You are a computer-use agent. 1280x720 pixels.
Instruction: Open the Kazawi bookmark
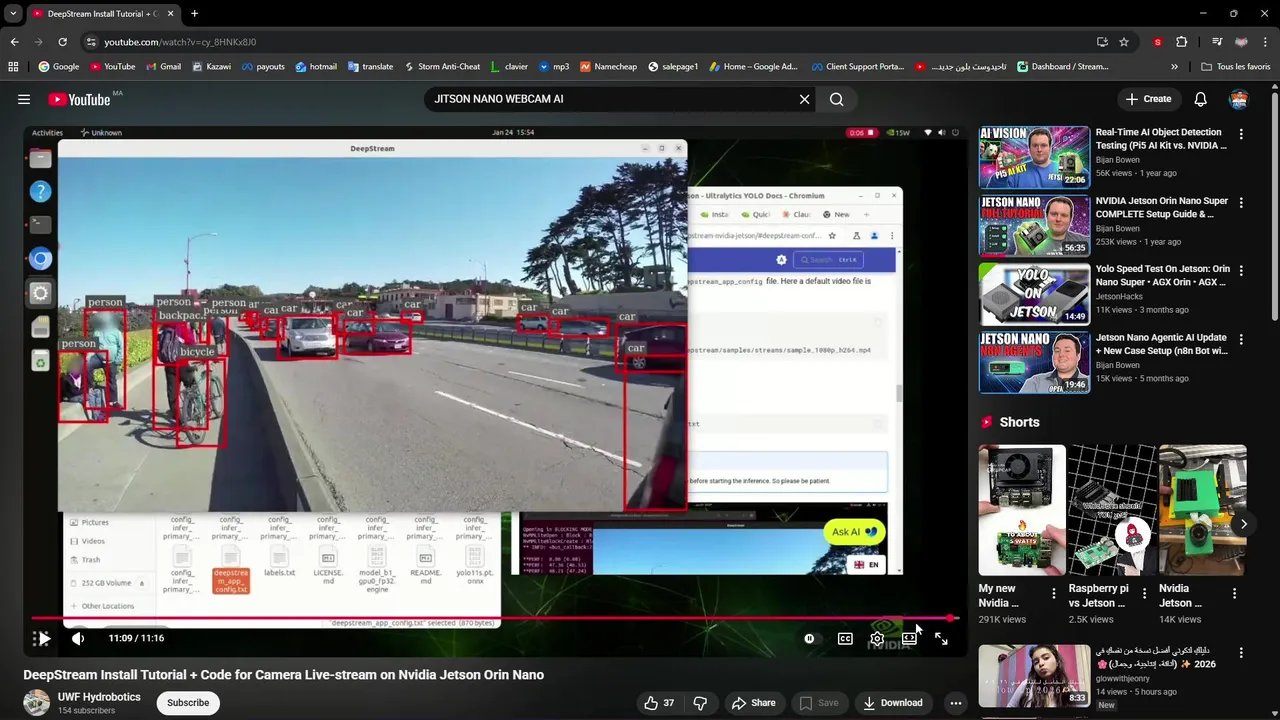click(x=211, y=67)
